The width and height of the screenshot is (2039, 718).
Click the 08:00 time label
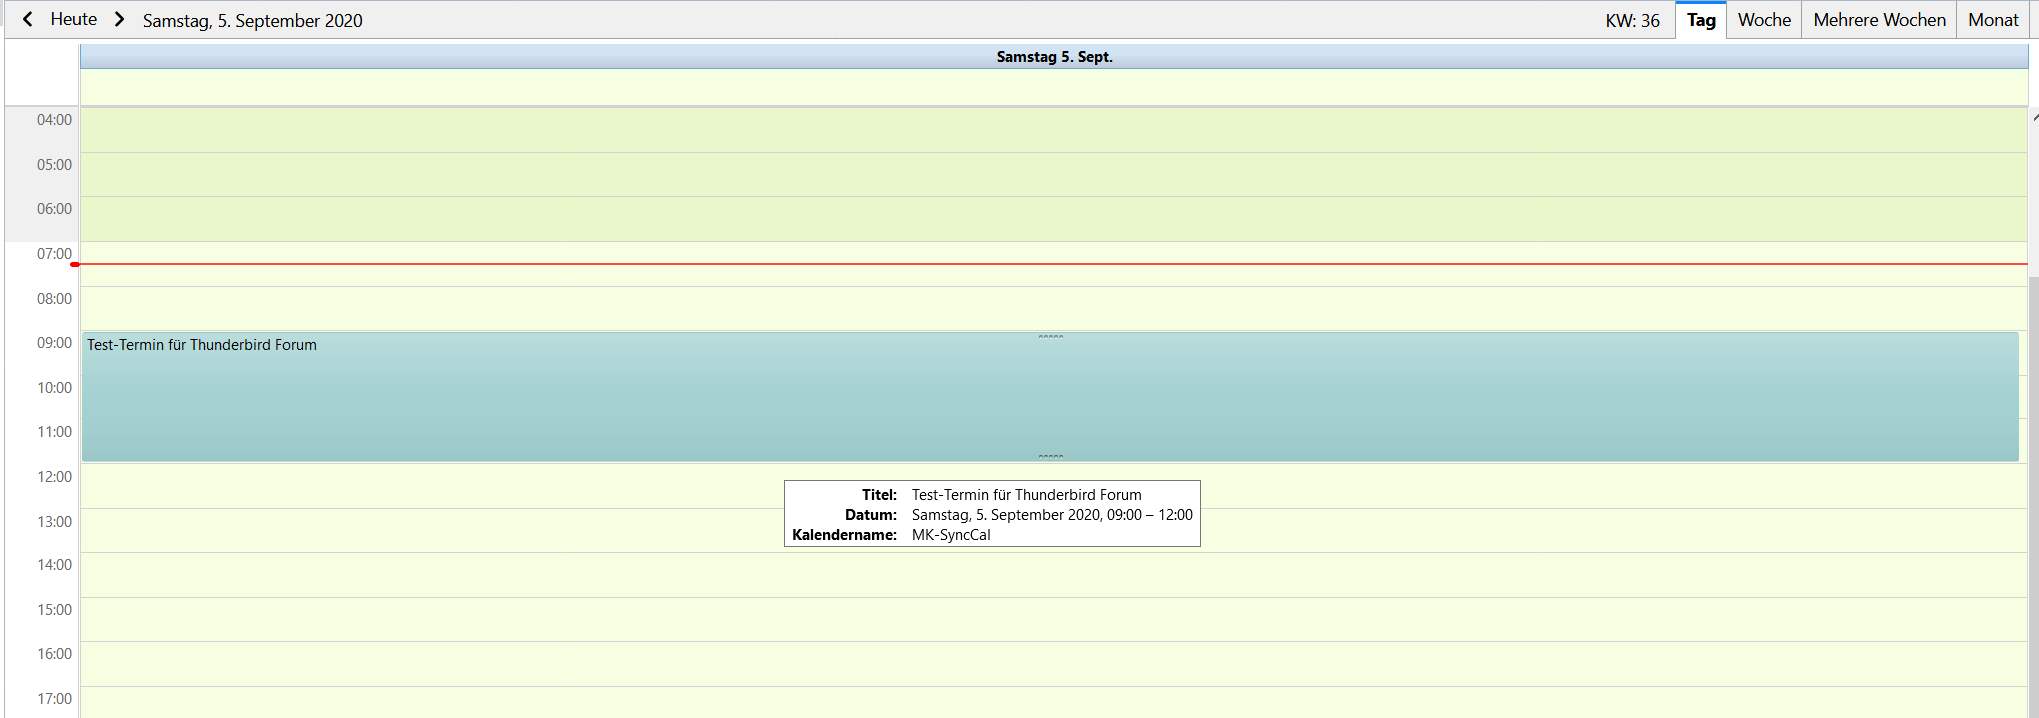pos(54,298)
